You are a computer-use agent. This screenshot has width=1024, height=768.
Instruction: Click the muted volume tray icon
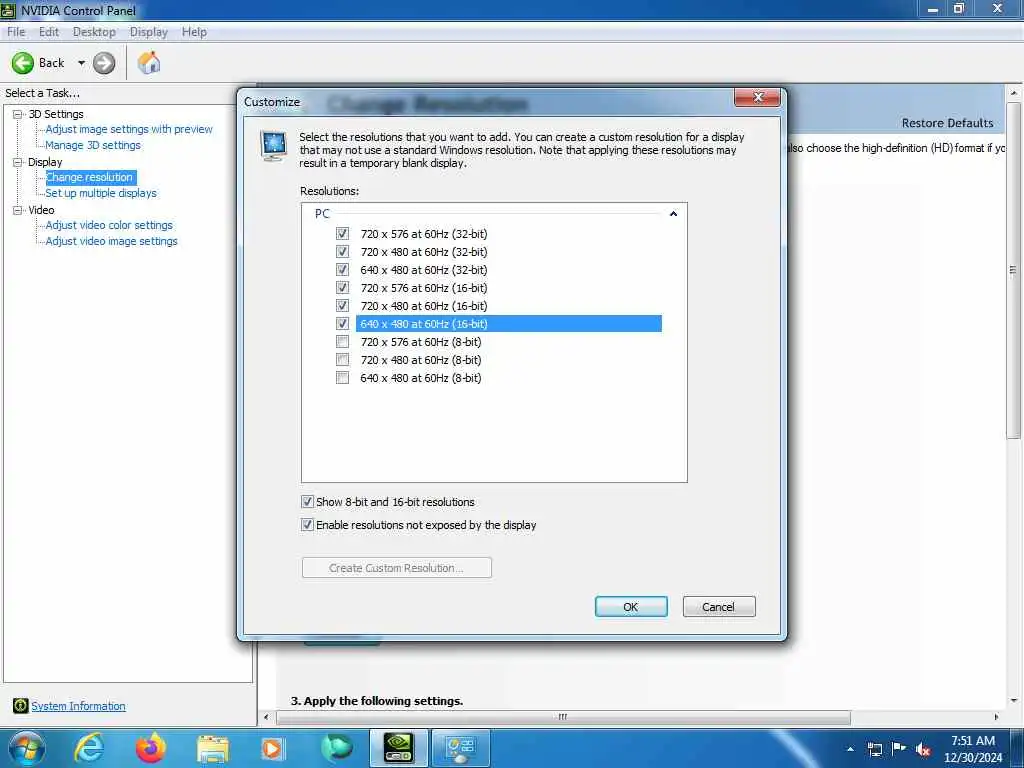click(x=923, y=749)
